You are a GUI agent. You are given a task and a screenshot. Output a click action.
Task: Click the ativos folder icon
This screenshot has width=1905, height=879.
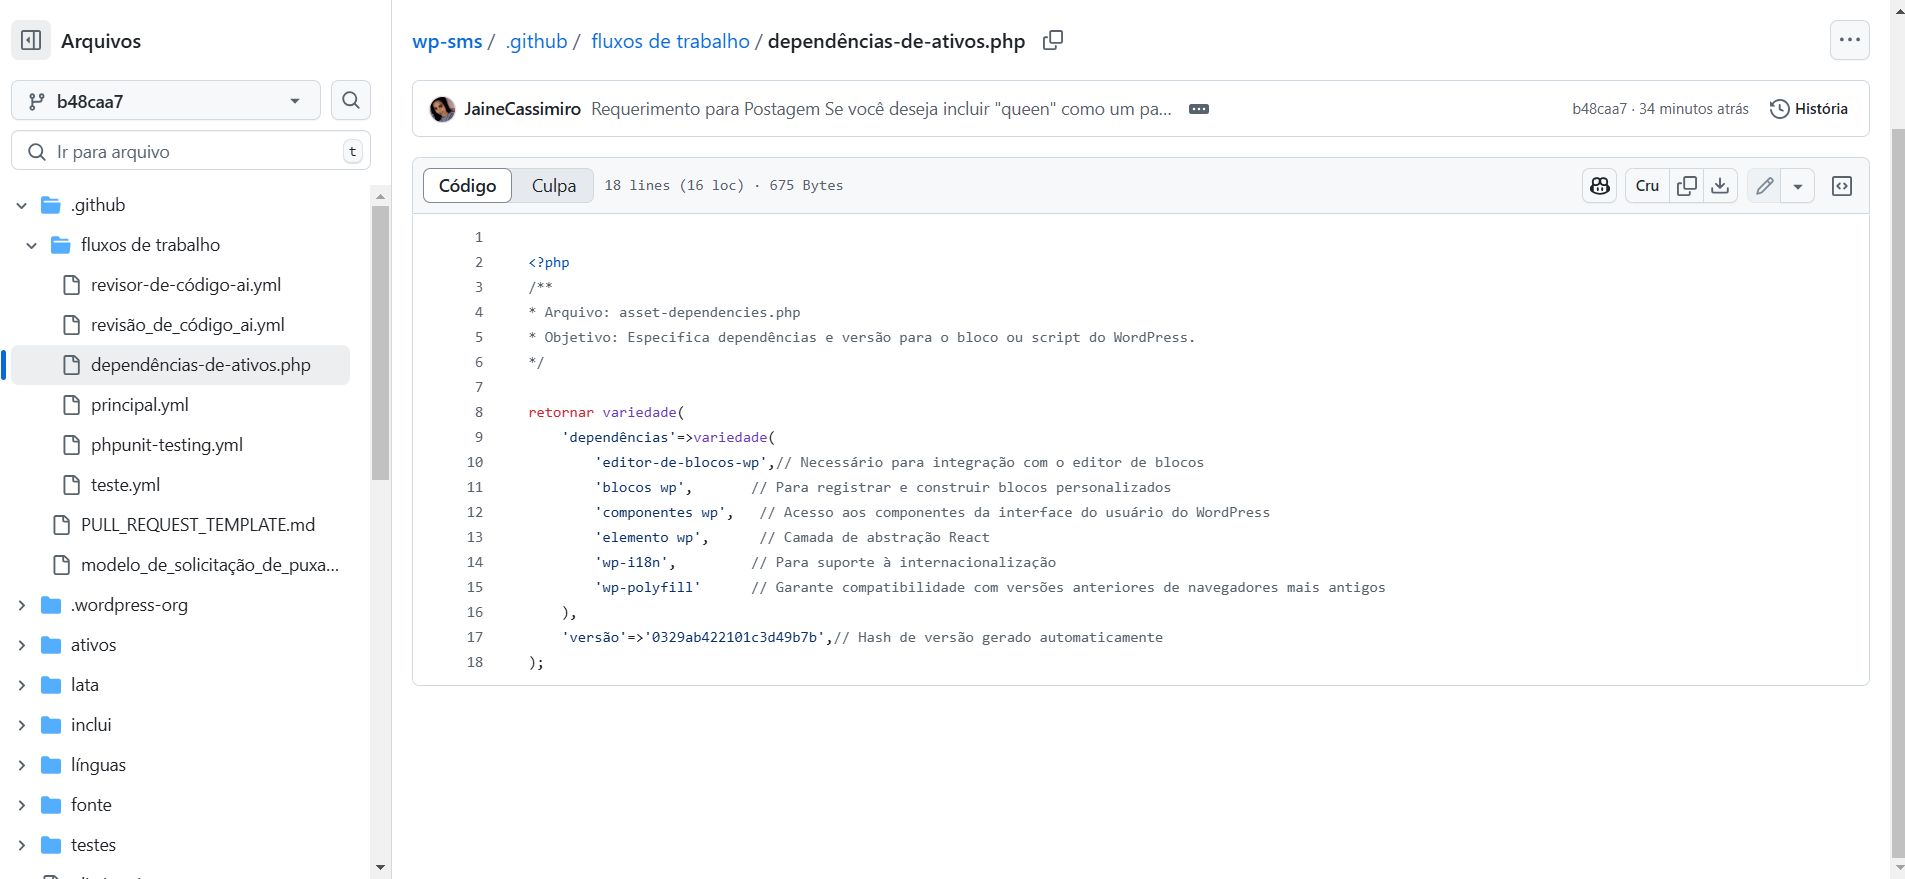(x=51, y=645)
